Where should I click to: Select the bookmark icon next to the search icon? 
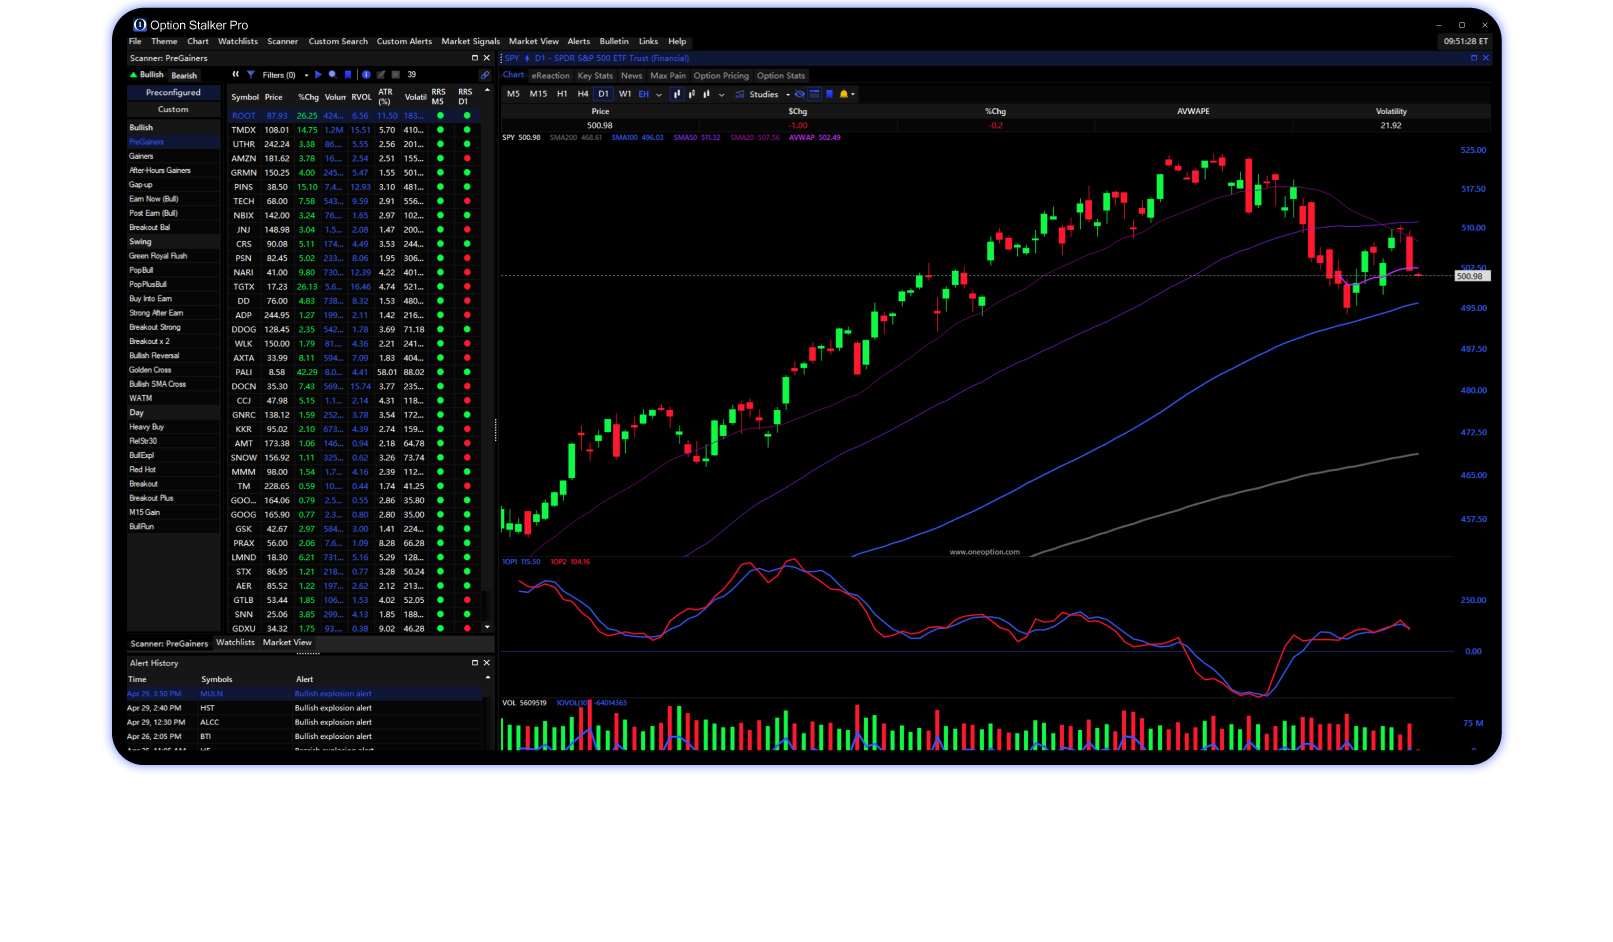348,74
